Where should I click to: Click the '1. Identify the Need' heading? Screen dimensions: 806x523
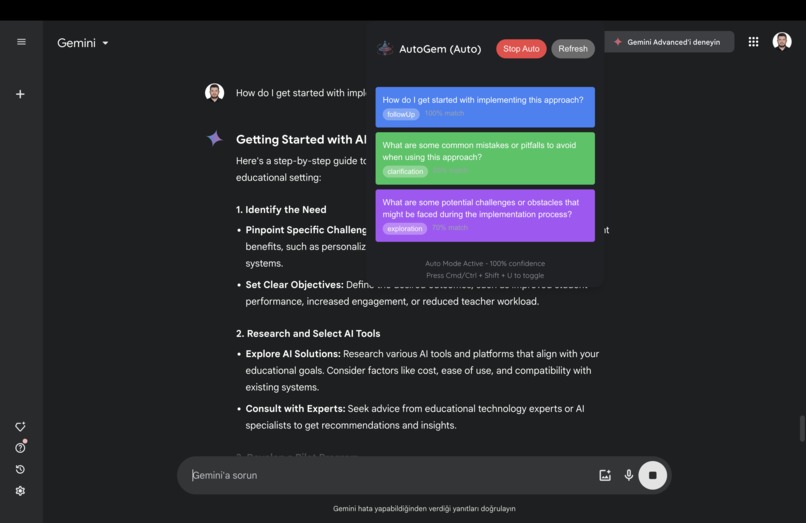281,209
